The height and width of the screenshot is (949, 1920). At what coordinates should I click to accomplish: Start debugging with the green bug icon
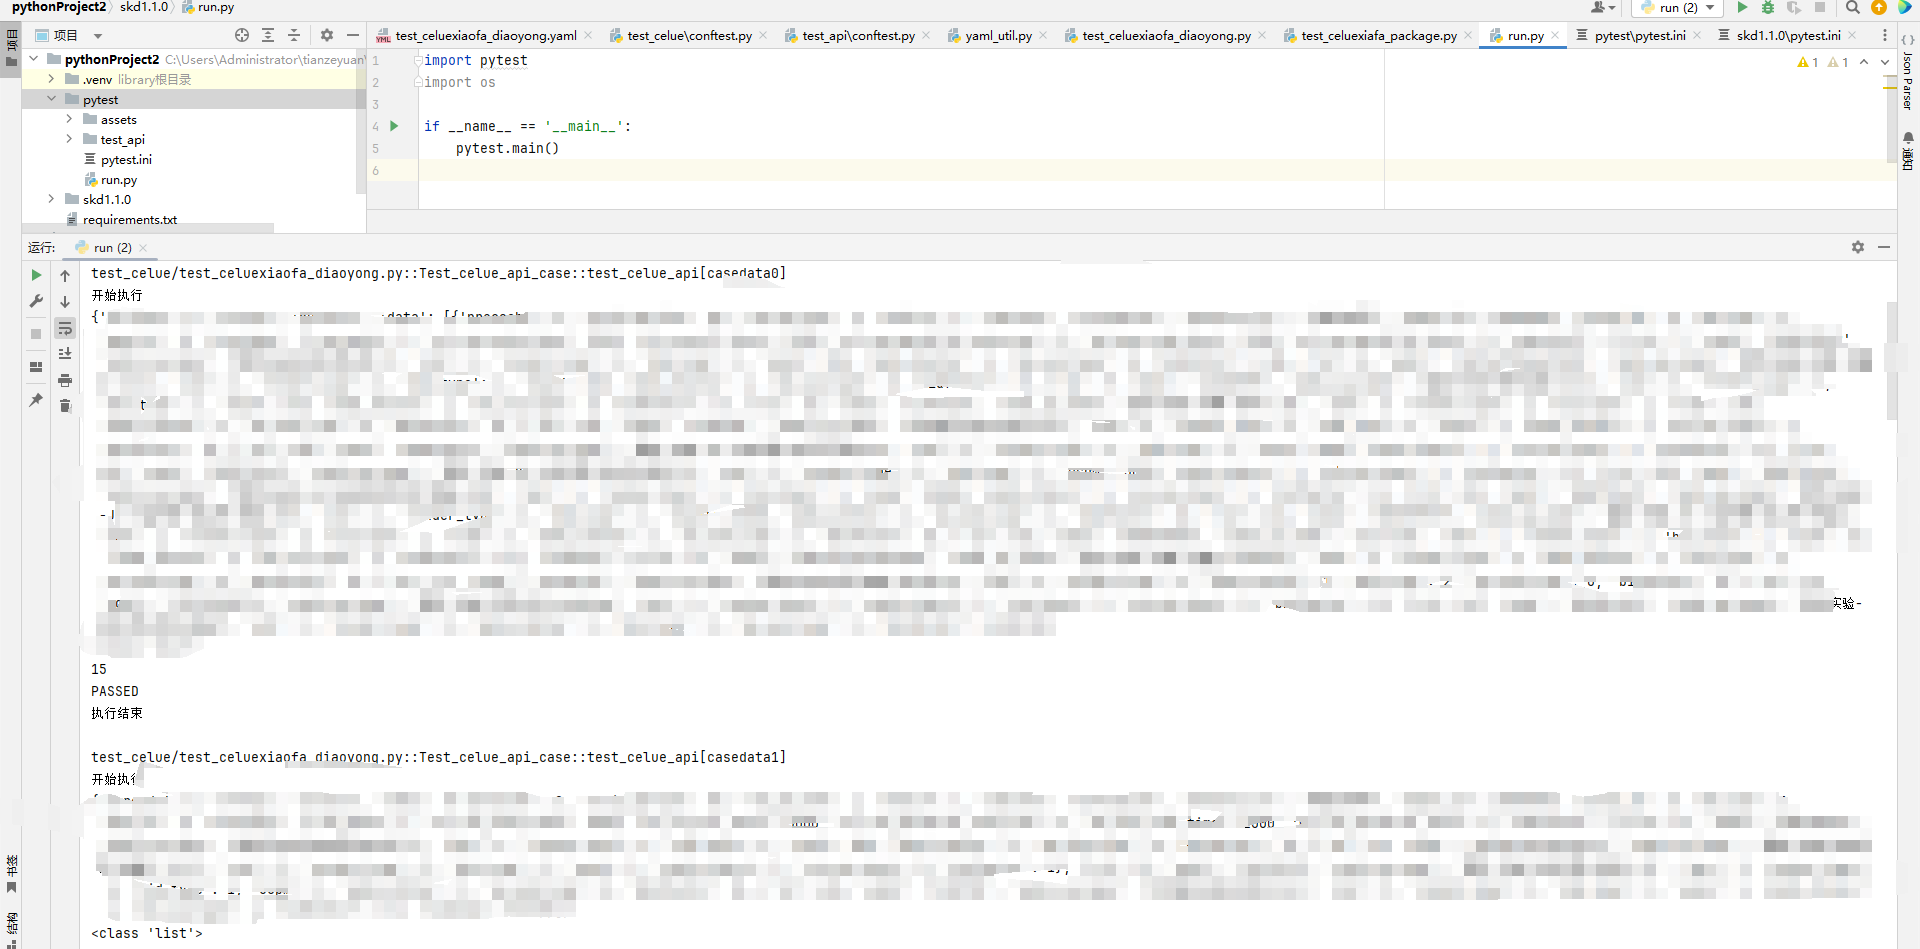[1768, 7]
